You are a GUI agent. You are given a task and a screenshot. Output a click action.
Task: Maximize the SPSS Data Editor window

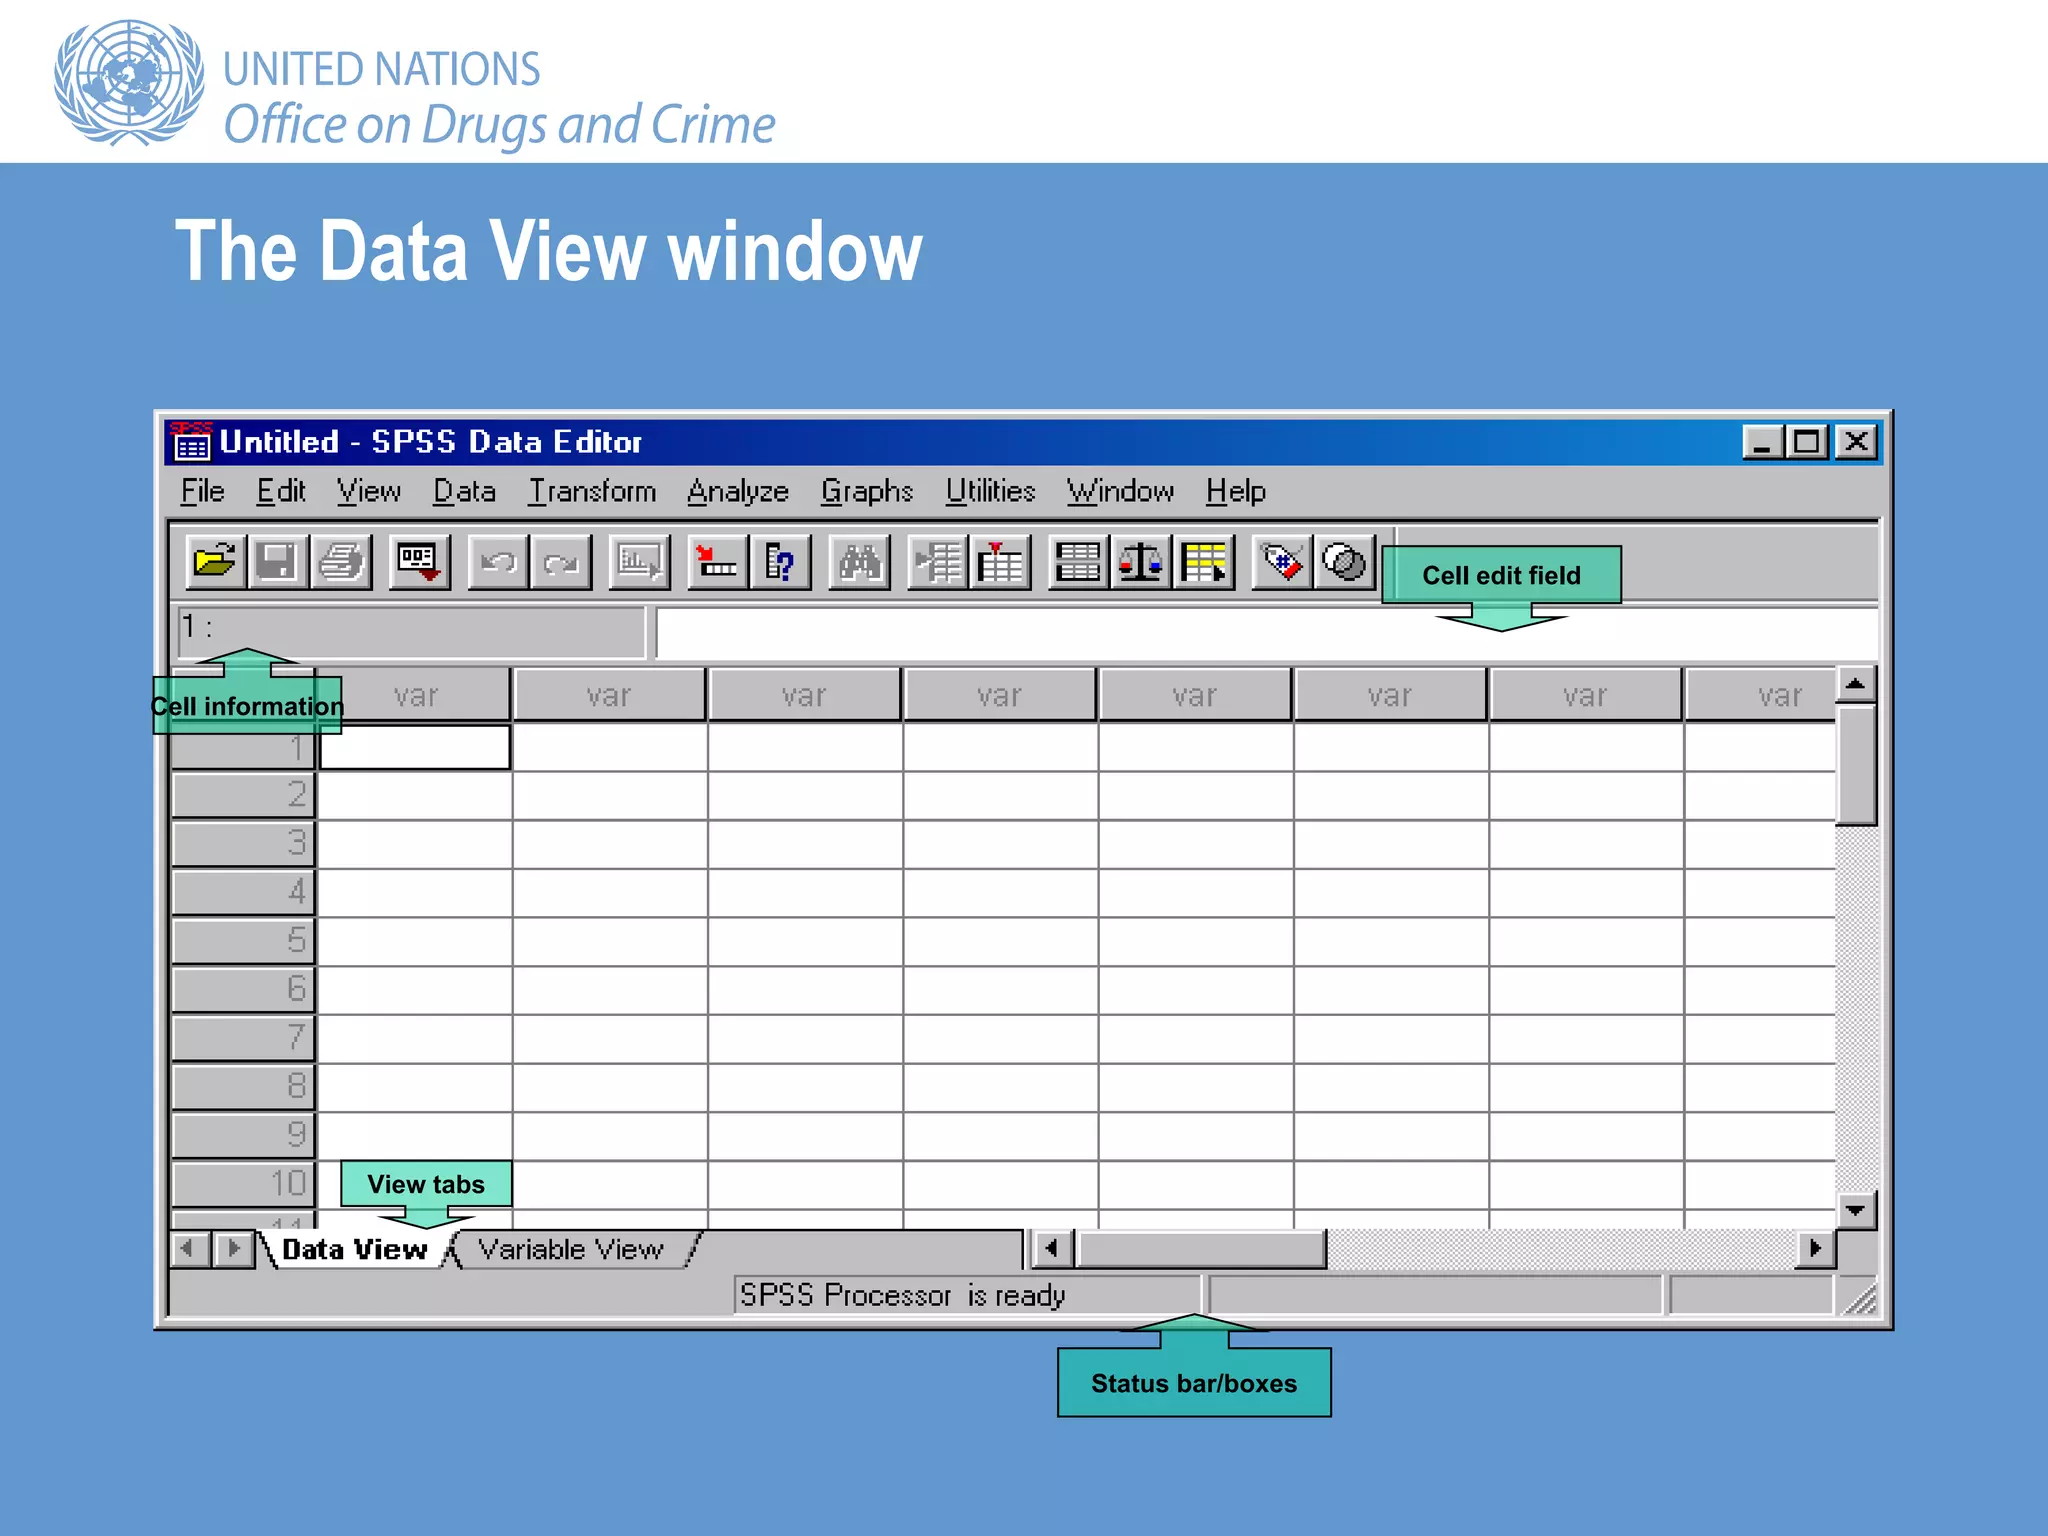pos(1807,442)
